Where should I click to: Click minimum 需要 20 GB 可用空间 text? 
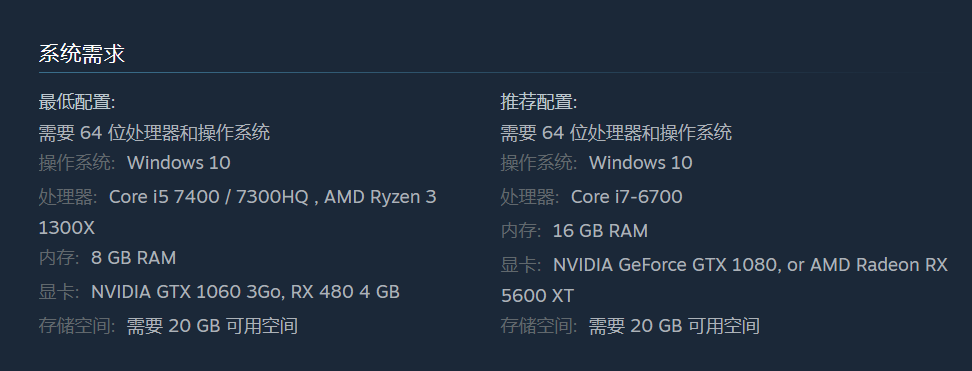(x=213, y=326)
